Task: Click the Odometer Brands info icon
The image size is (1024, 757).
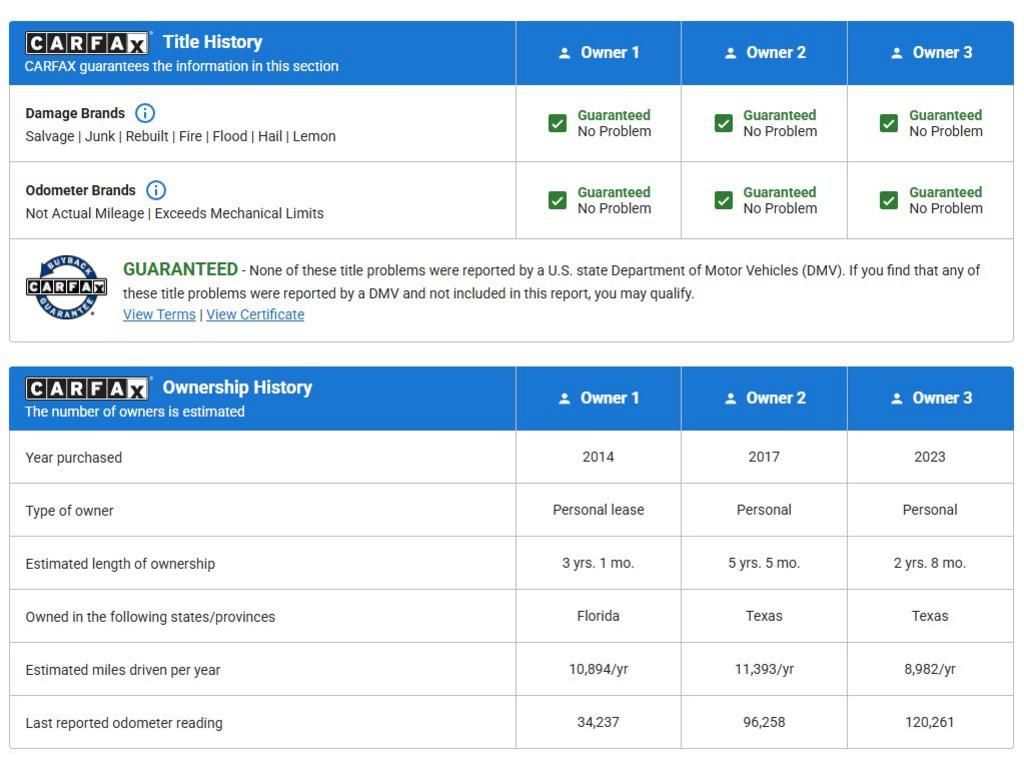Action: click(156, 190)
